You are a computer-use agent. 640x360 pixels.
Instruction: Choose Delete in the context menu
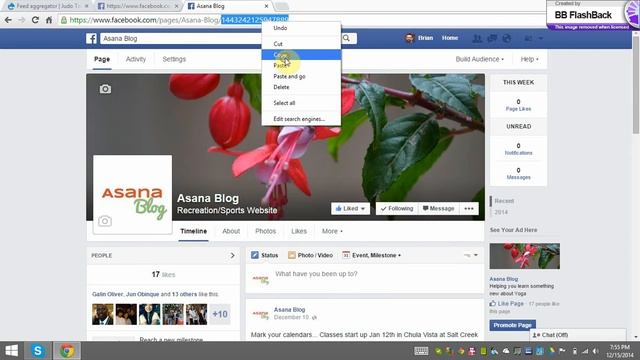tap(301, 87)
